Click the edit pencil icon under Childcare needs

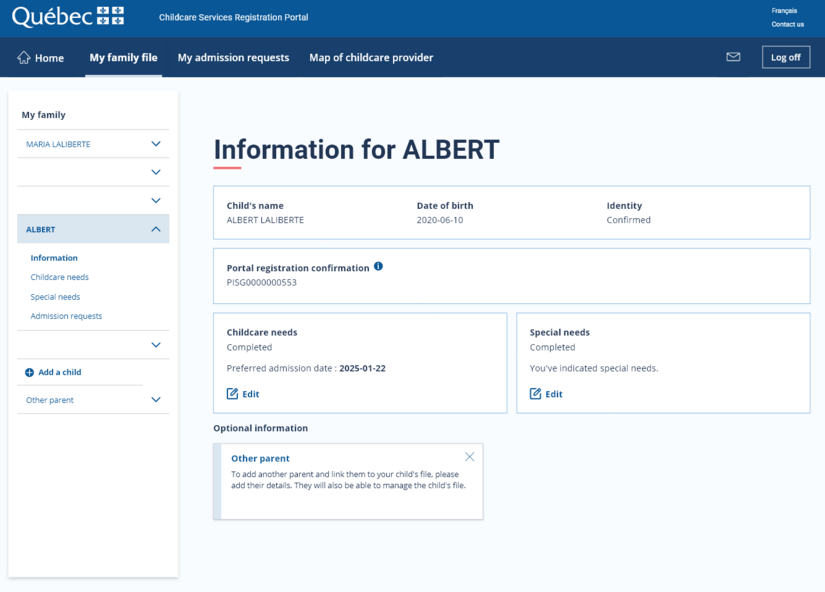coord(233,394)
